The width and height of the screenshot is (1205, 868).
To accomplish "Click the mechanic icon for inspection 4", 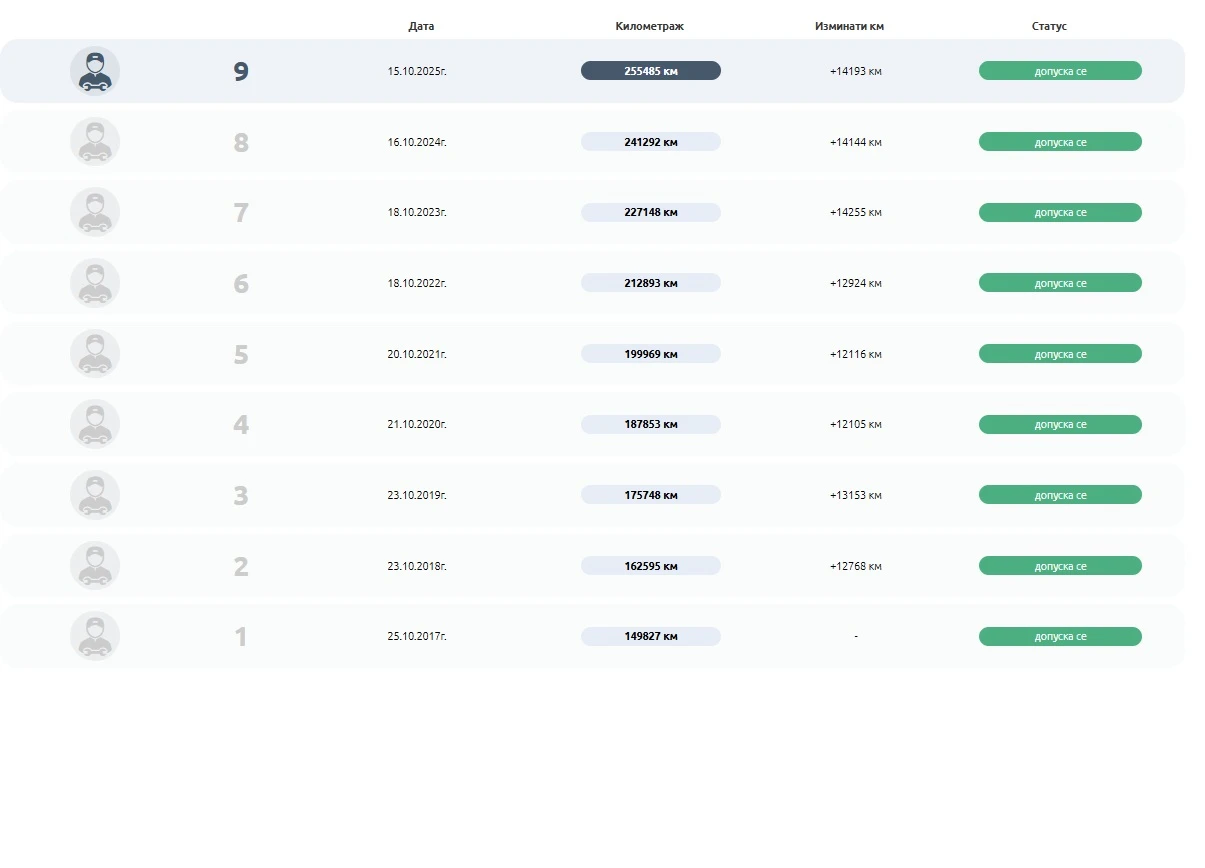I will tap(95, 424).
